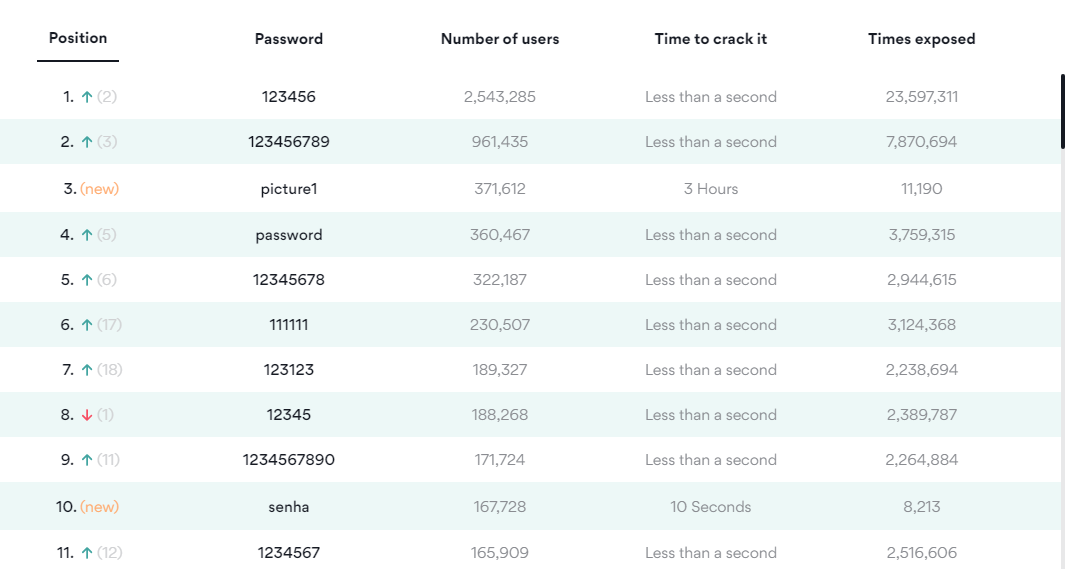Click the password entry picture1

click(x=289, y=188)
